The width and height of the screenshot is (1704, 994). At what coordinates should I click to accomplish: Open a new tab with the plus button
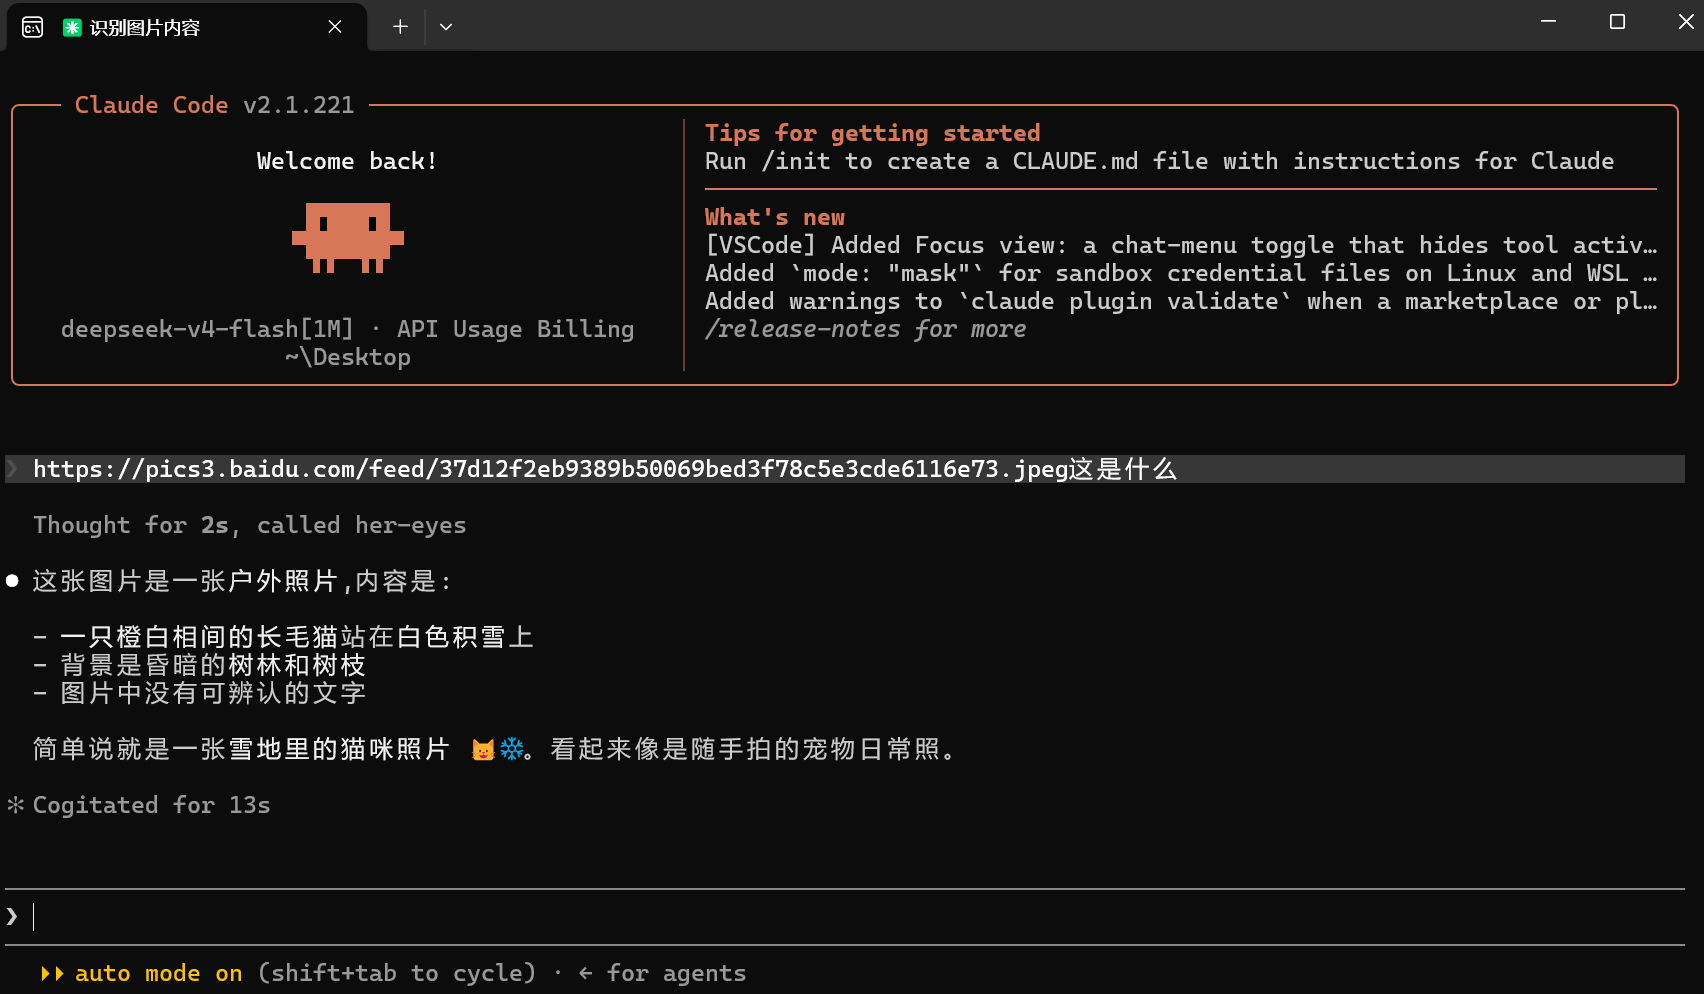400,27
